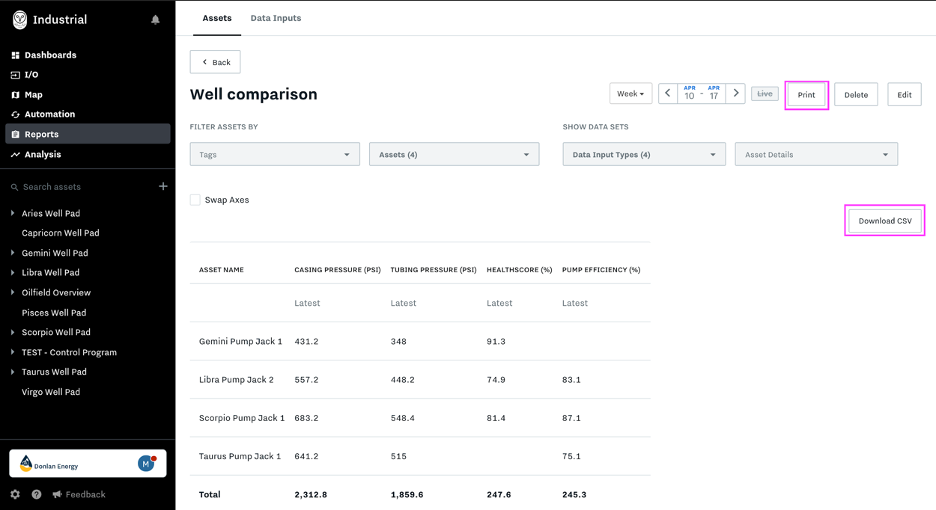The image size is (936, 510).
Task: Open the Assets (4) dropdown
Action: pyautogui.click(x=454, y=154)
